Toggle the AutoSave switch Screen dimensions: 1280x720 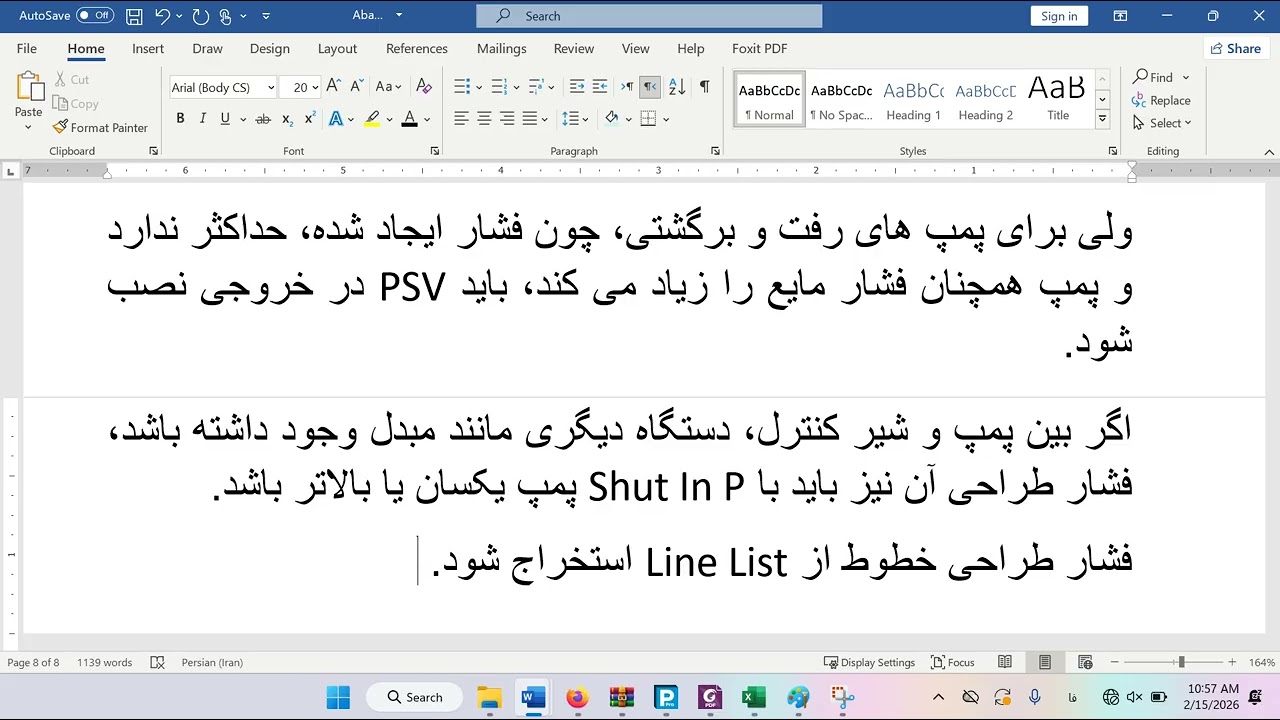tap(95, 16)
